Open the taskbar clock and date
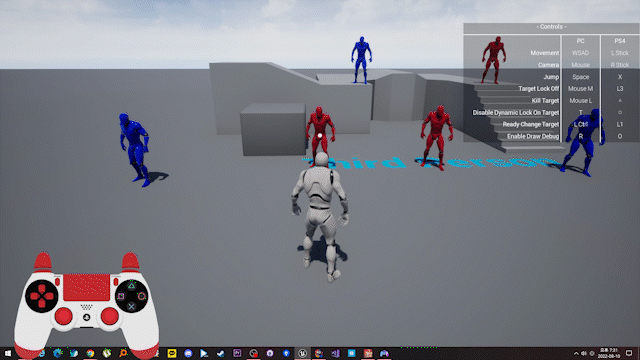Screen dimensions: 640x360 click(x=609, y=353)
